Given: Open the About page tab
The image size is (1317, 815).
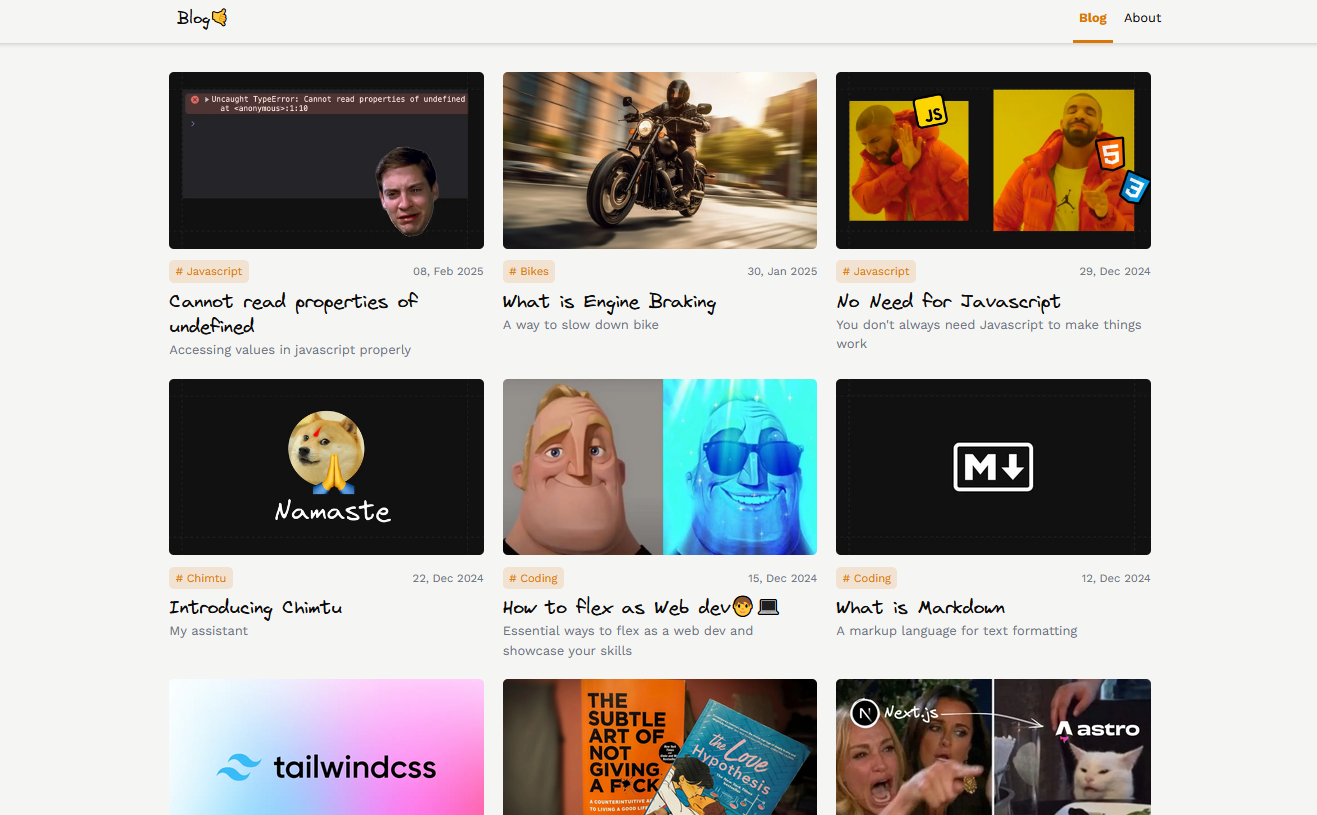Looking at the screenshot, I should 1142,18.
